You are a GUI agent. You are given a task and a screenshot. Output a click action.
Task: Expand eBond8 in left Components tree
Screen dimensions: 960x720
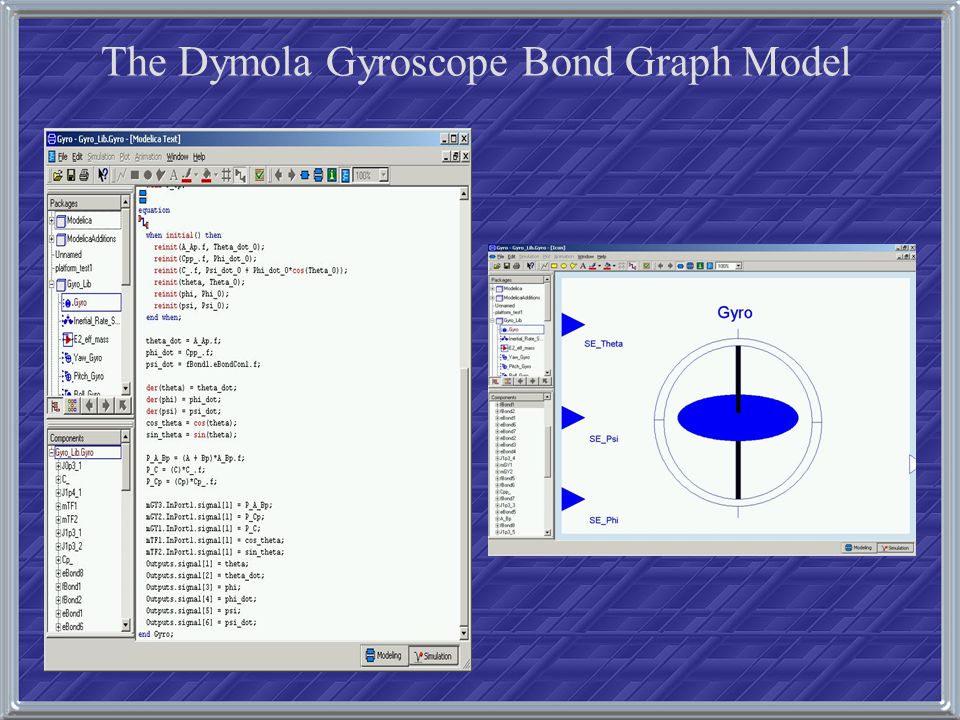click(x=59, y=574)
